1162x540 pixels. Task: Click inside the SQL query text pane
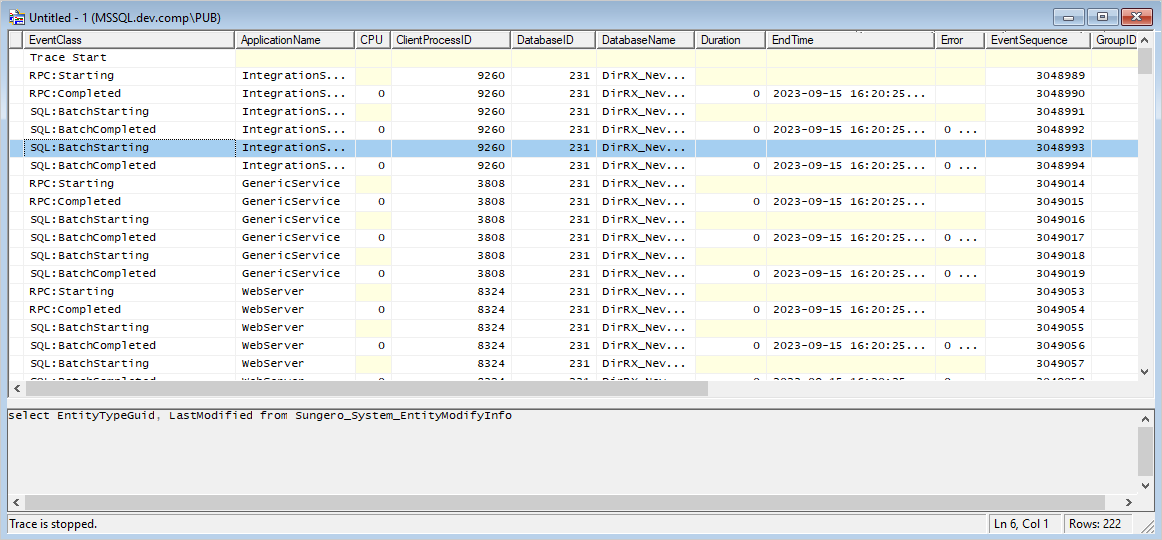coord(570,450)
